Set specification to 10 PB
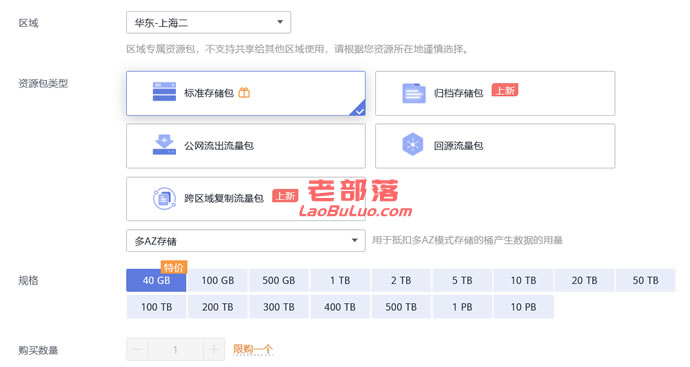This screenshot has height=367, width=690. pos(523,307)
